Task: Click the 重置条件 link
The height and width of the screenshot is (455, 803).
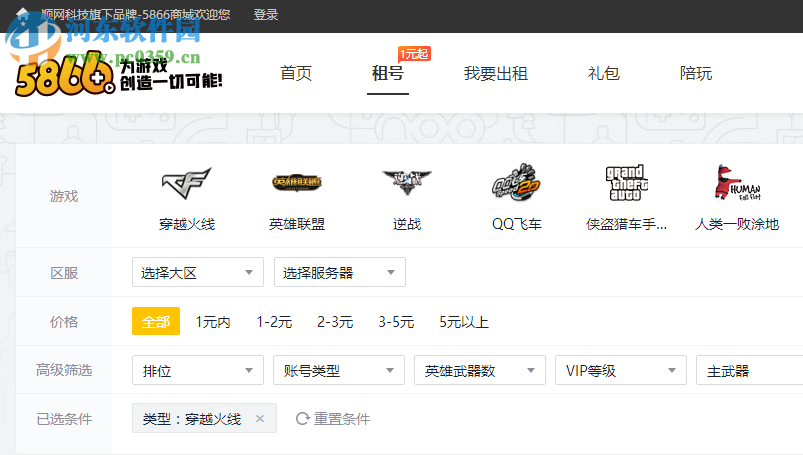Action: click(342, 419)
